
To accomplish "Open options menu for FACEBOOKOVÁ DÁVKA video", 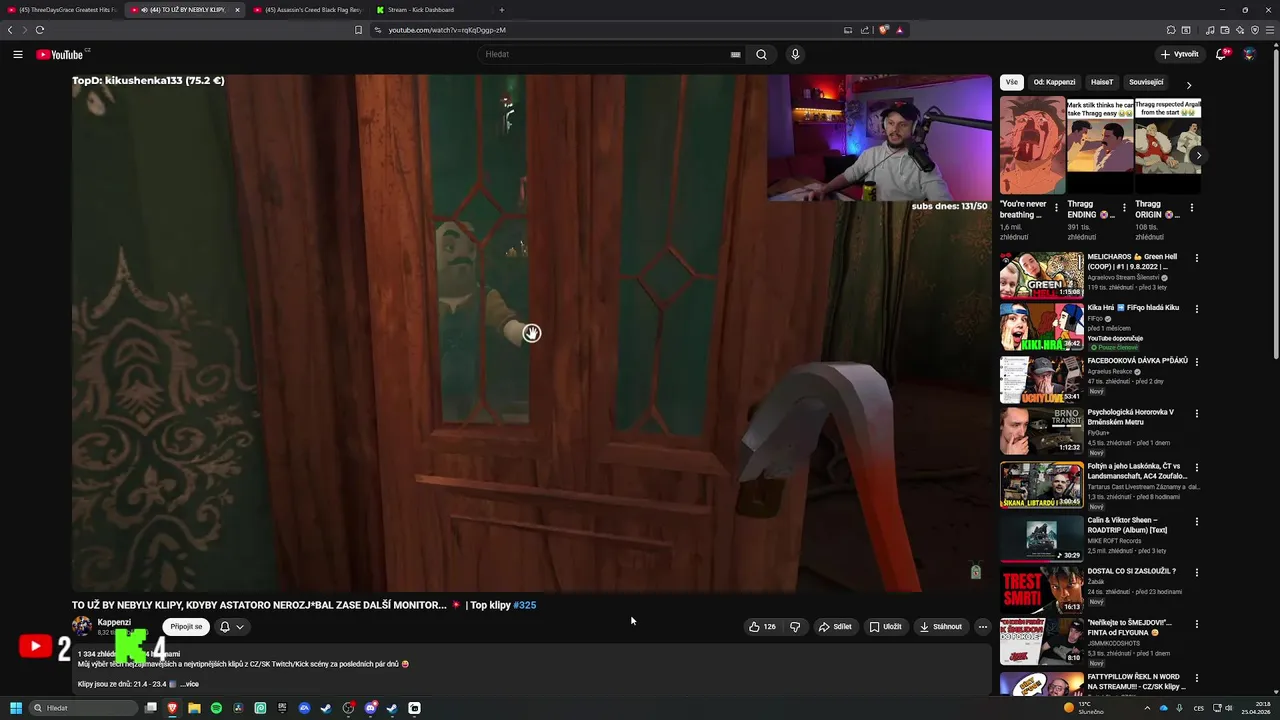I will point(1196,362).
